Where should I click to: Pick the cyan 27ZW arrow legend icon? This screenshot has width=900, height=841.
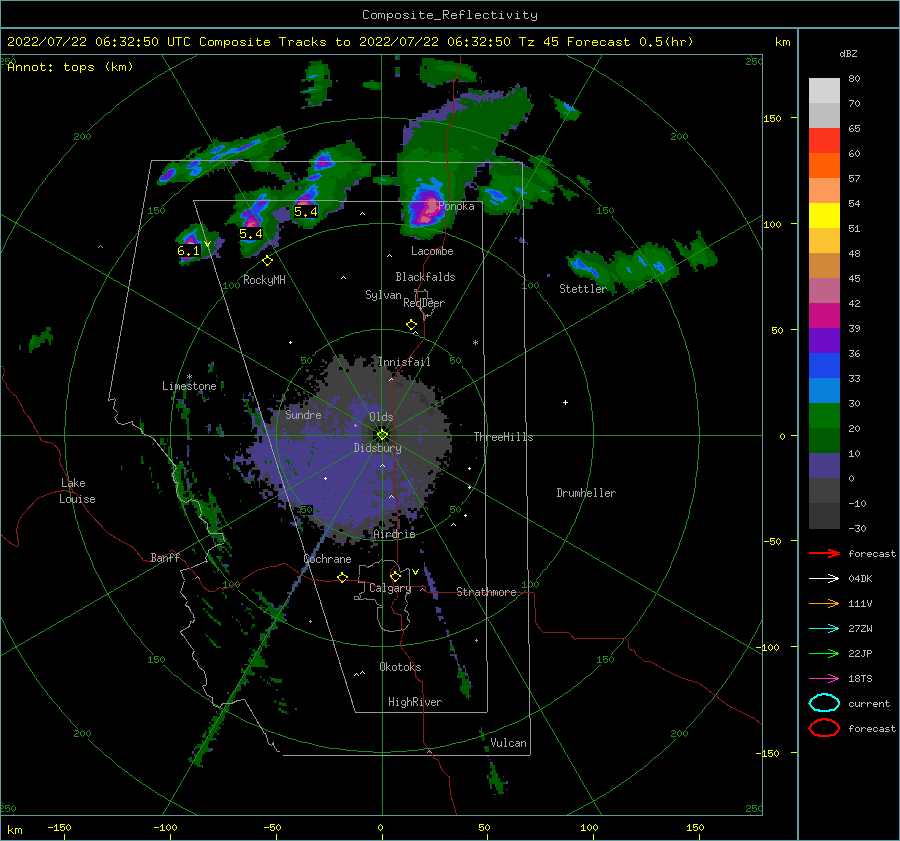(824, 629)
